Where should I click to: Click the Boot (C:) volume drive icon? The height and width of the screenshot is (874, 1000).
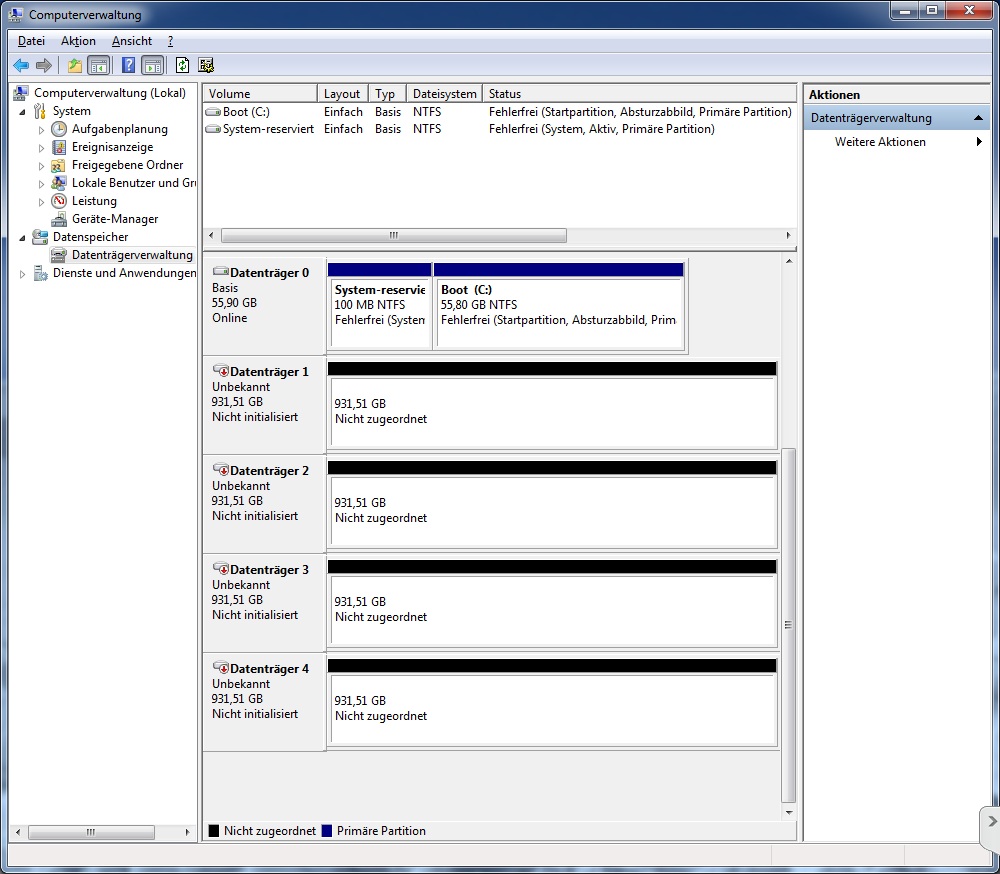point(213,112)
